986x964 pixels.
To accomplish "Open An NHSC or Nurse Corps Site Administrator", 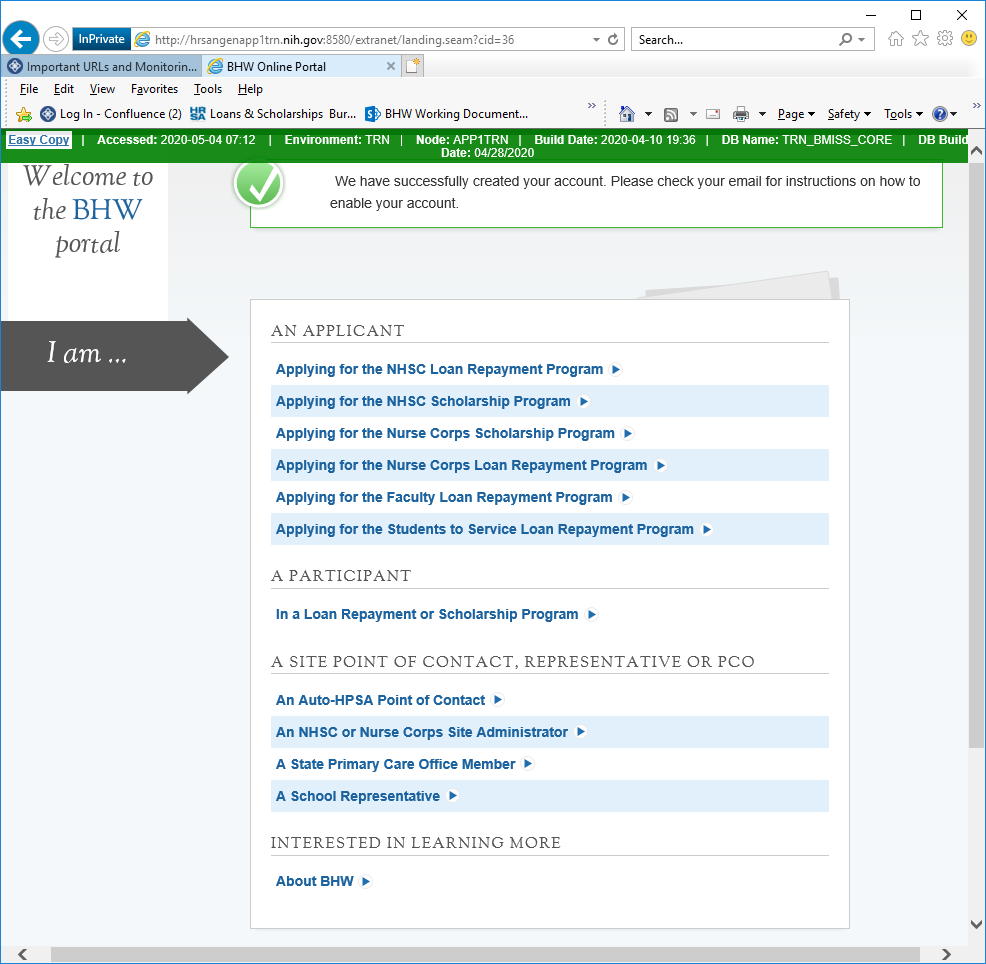I will [x=422, y=732].
